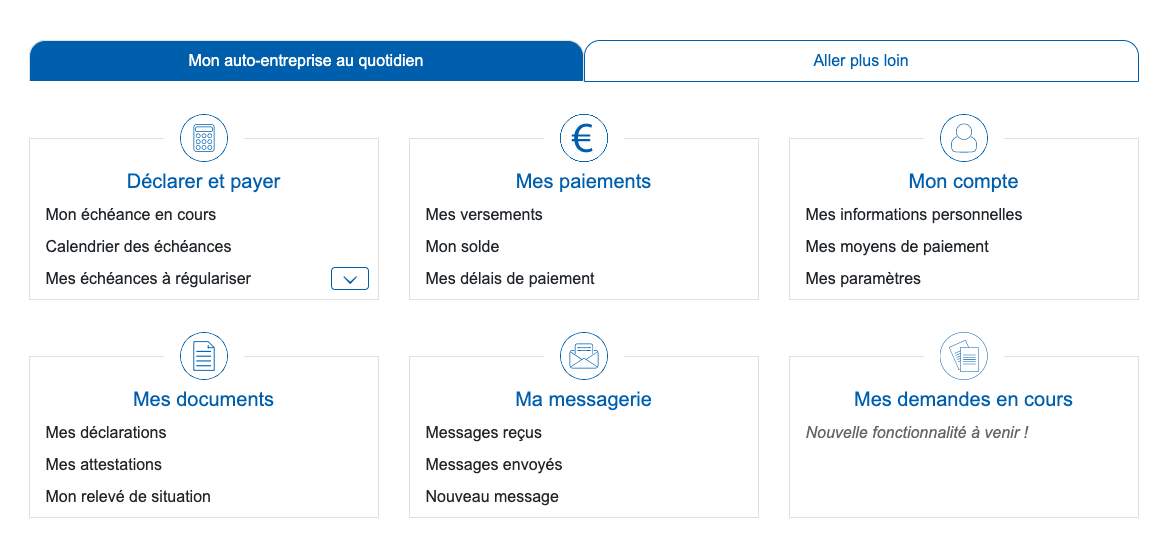The height and width of the screenshot is (539, 1166).
Task: Click the document icon above Mes documents
Action: click(204, 356)
